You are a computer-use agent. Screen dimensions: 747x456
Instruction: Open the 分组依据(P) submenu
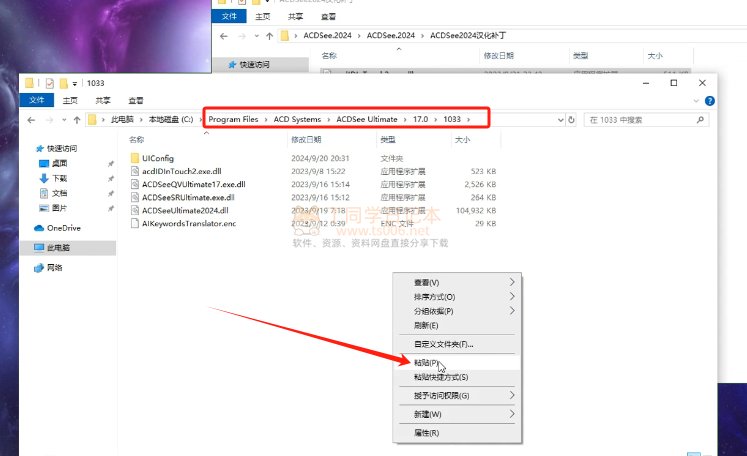click(x=457, y=311)
